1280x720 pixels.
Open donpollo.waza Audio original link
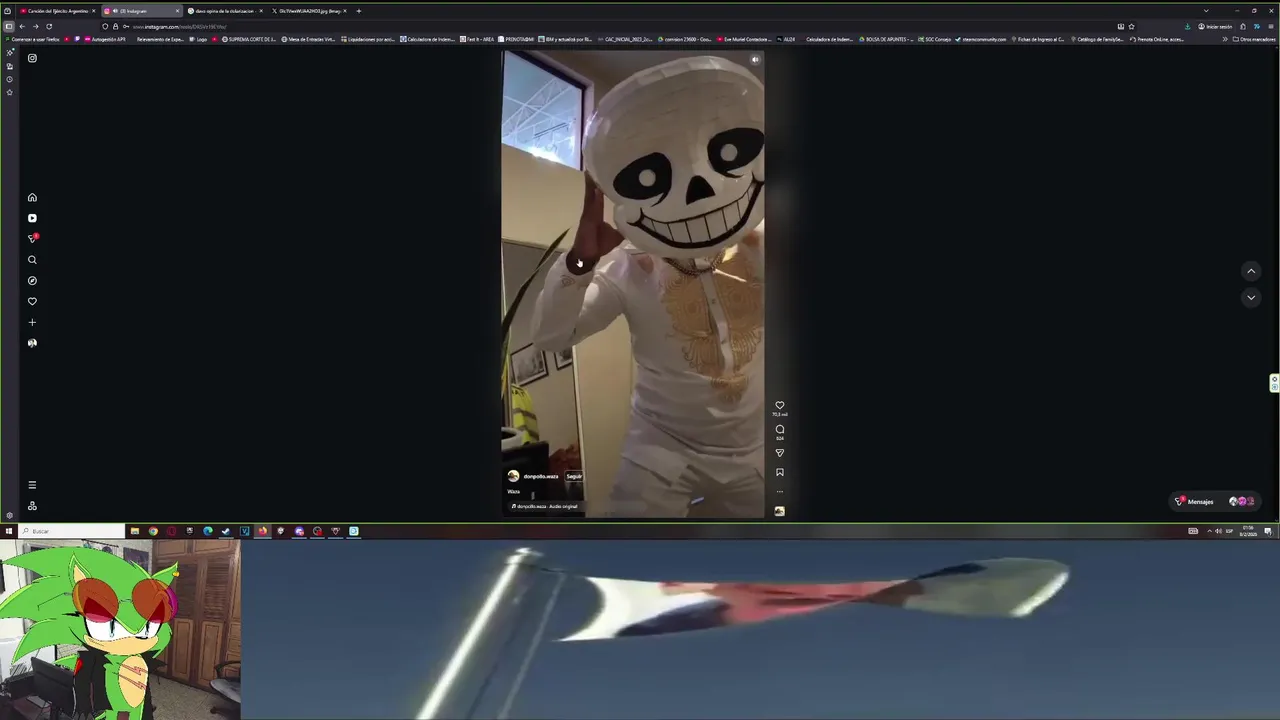(545, 506)
